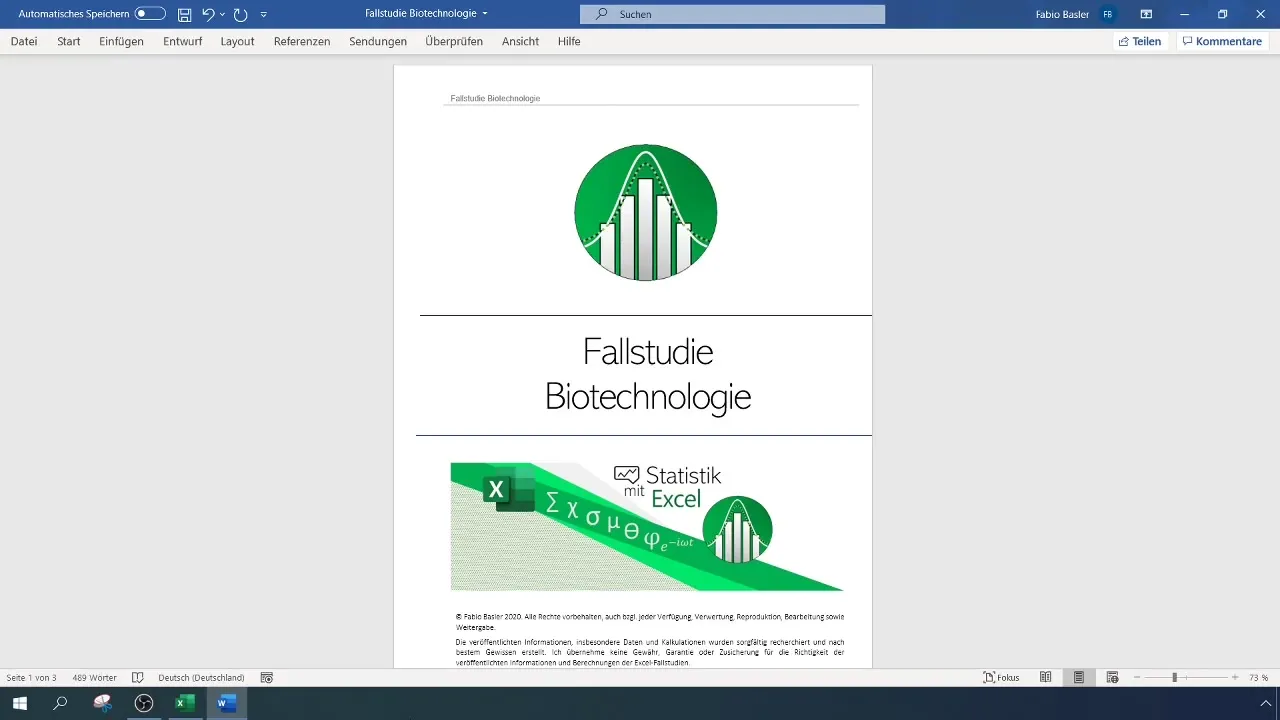The height and width of the screenshot is (720, 1280).
Task: Click the Redo arrow icon
Action: coord(240,14)
